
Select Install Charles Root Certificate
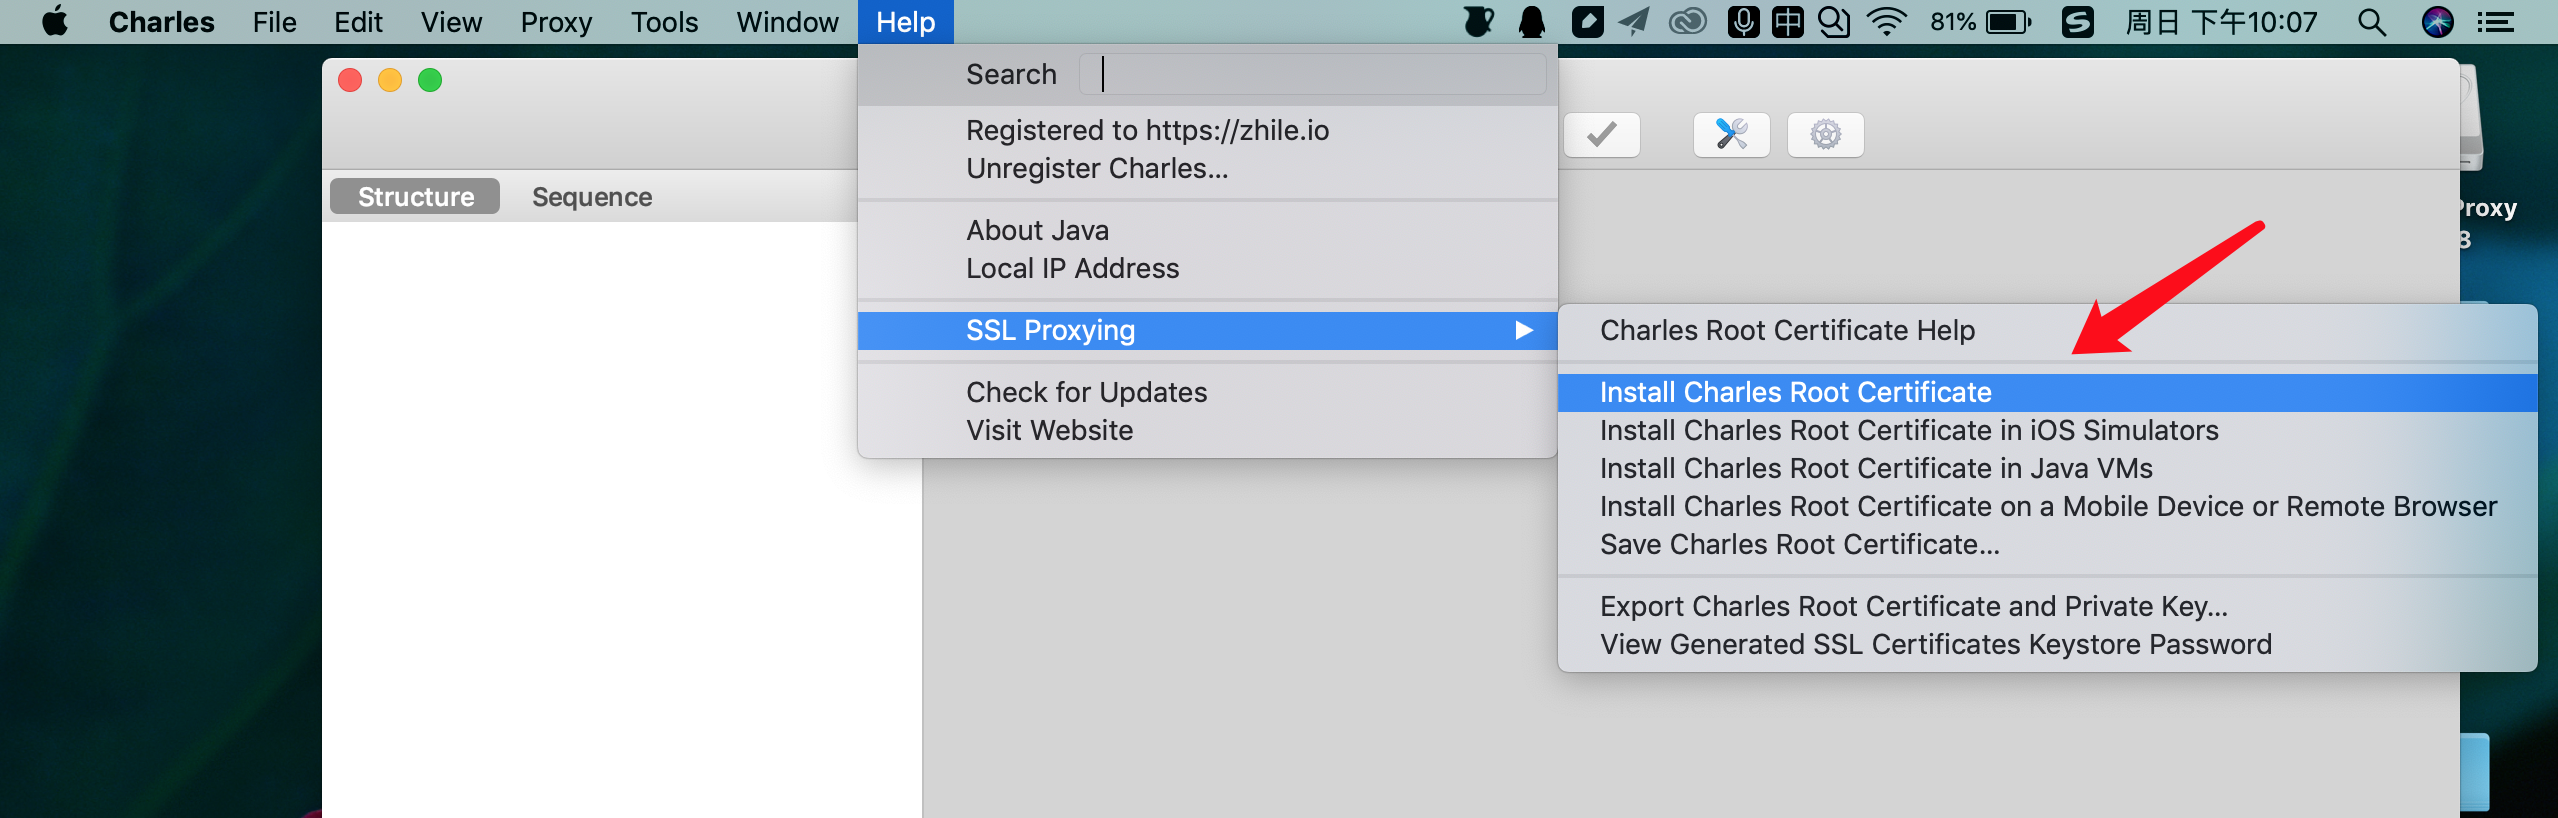tap(2048, 392)
